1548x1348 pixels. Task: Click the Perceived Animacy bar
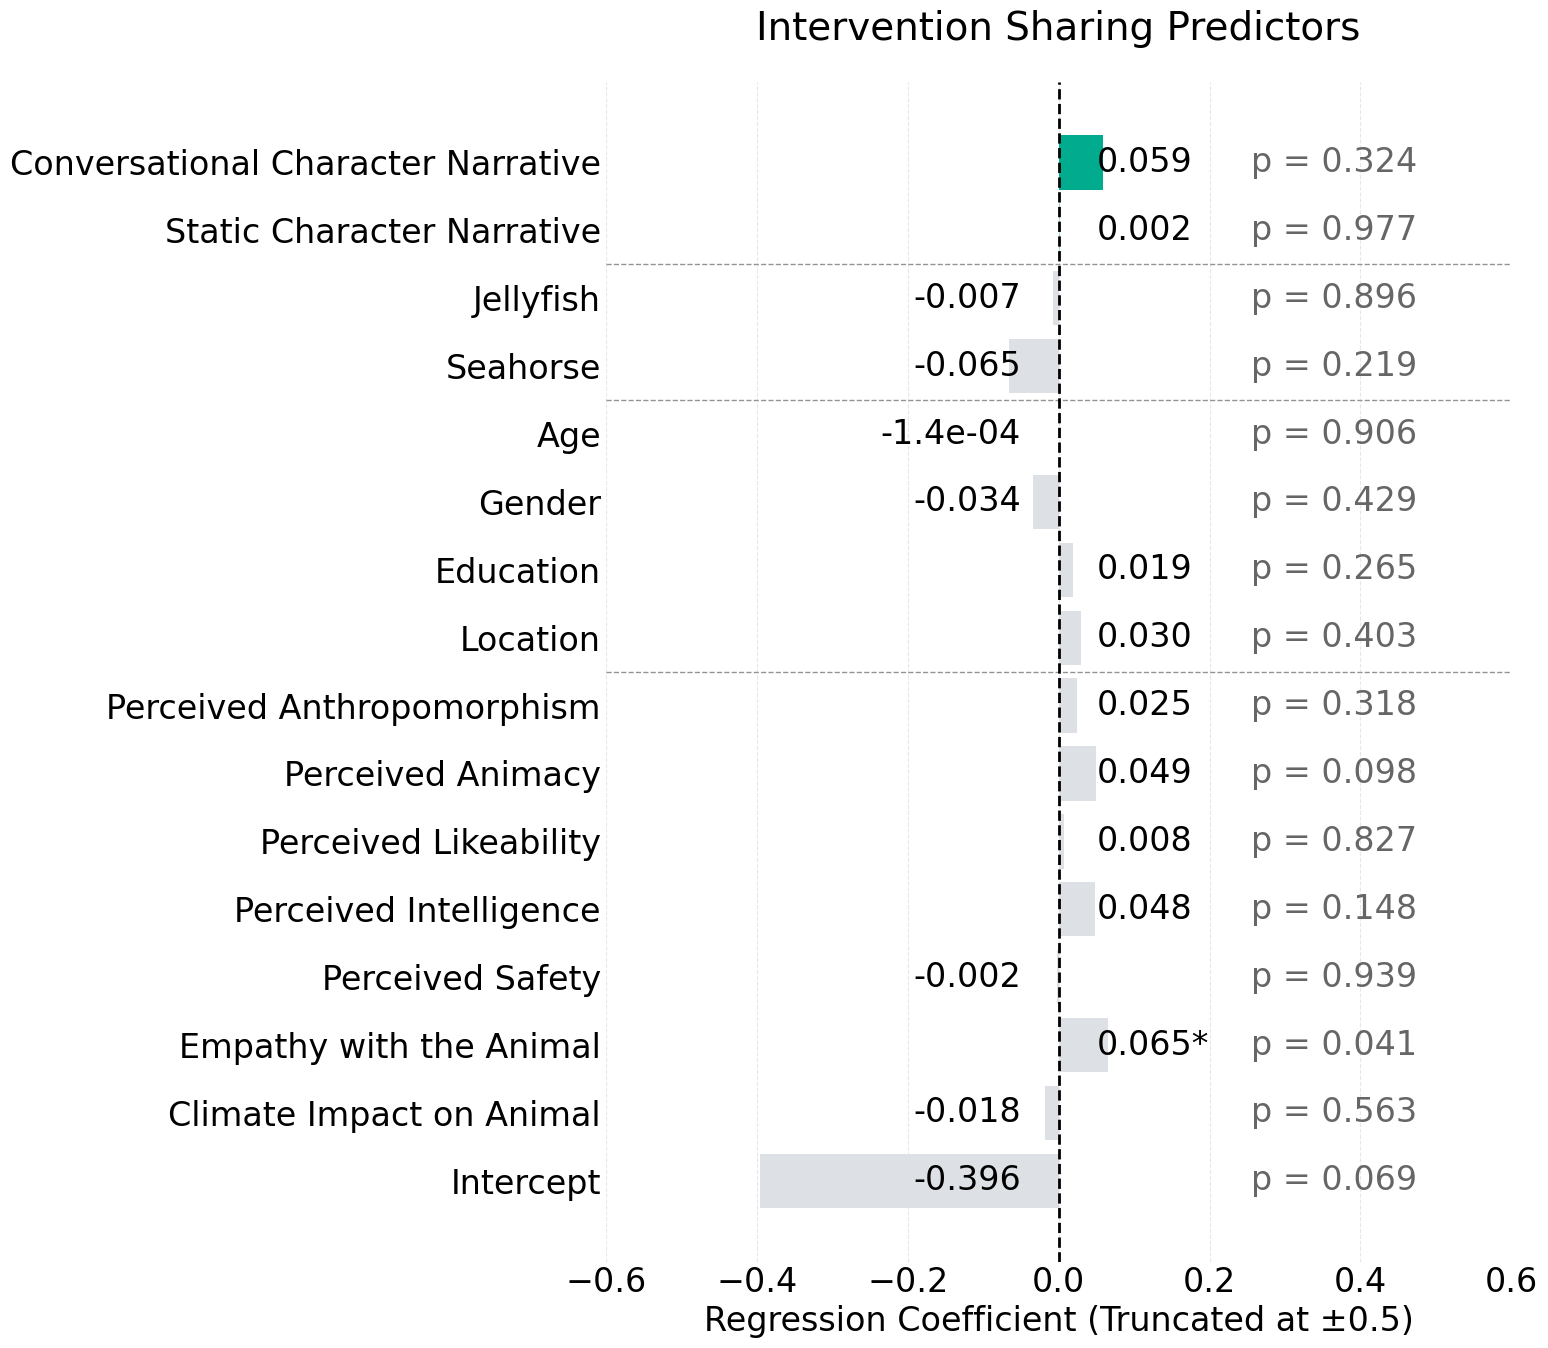coord(1078,774)
